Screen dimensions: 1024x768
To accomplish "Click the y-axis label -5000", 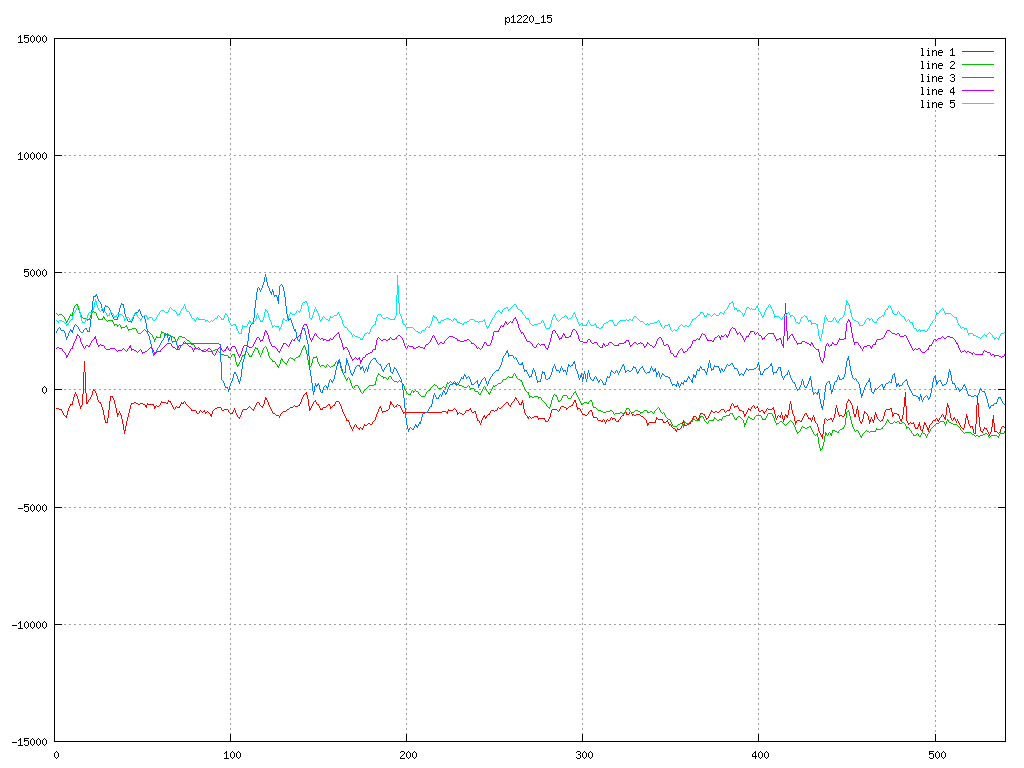I will coord(33,507).
